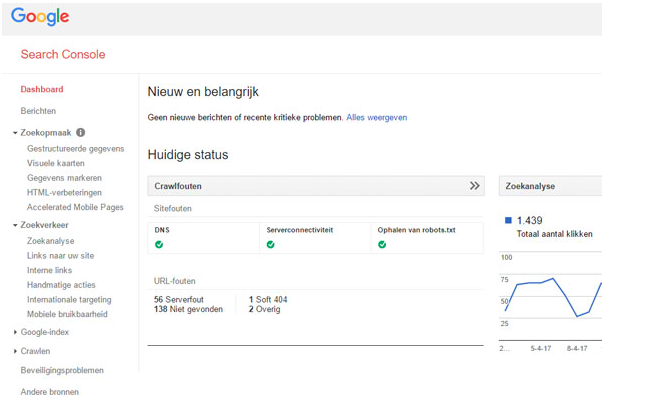This screenshot has height=407, width=652.
Task: Open Gestructureerde gegevens
Action: [76, 149]
